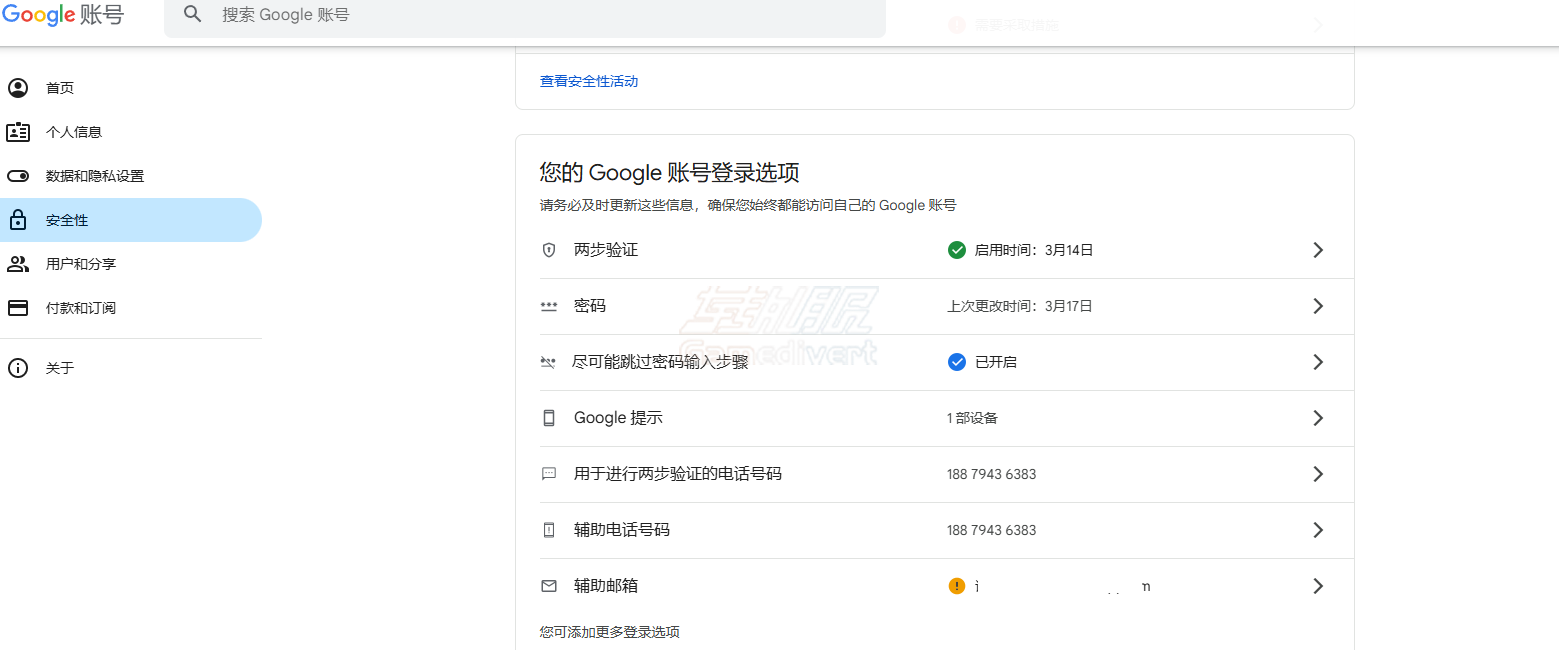Click the text 上次更改时间：3月17日
This screenshot has width=1559, height=650.
[x=1020, y=306]
